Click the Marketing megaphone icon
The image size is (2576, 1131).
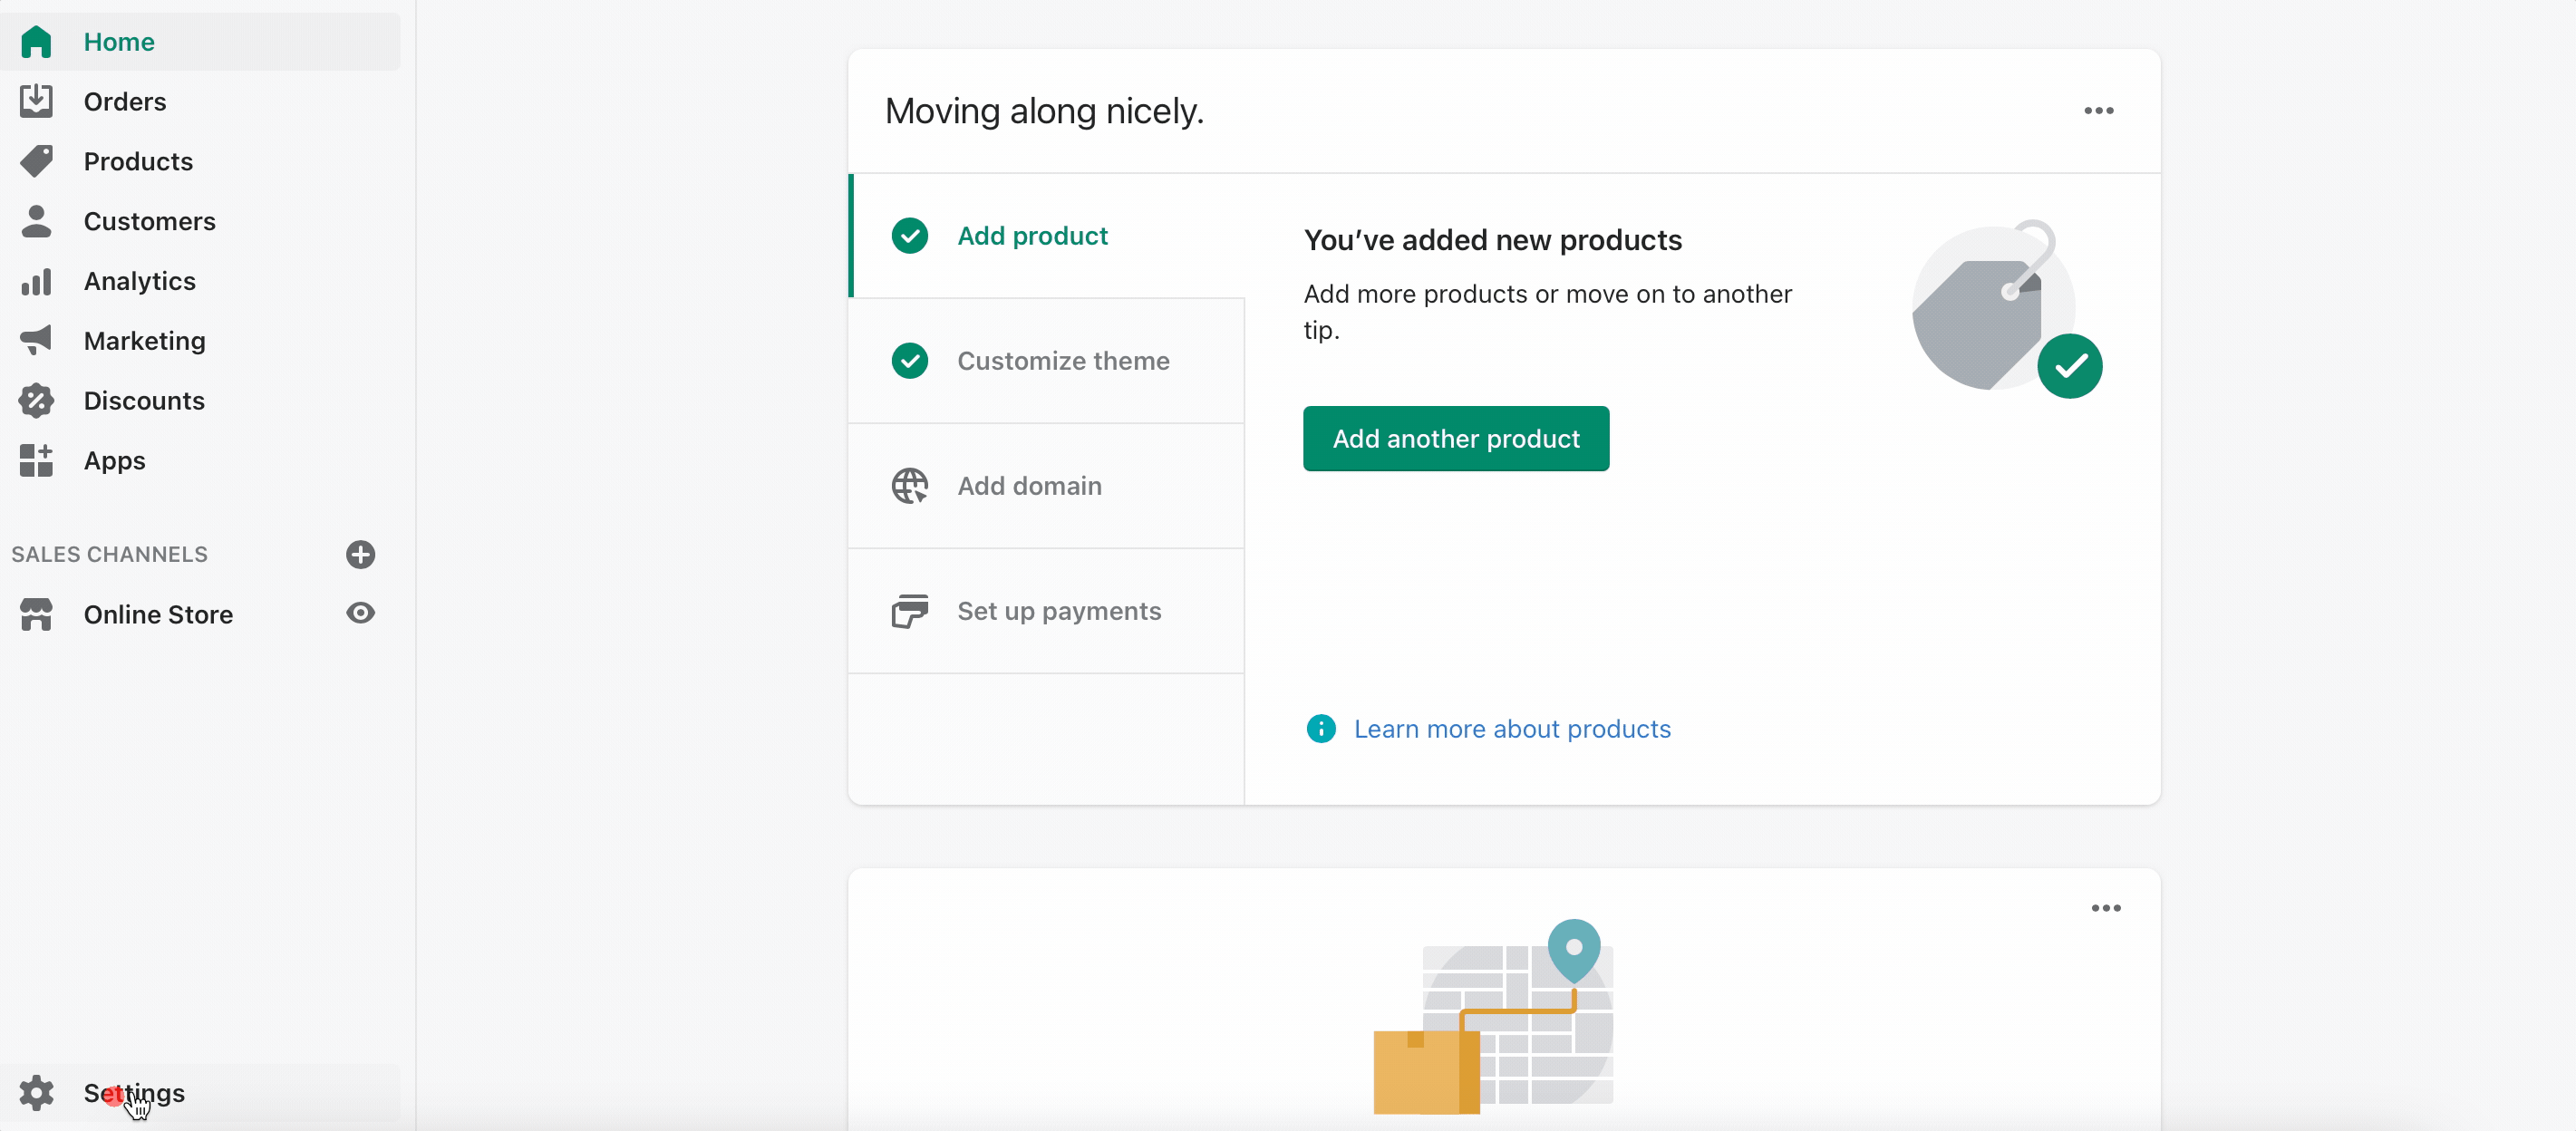(x=36, y=340)
